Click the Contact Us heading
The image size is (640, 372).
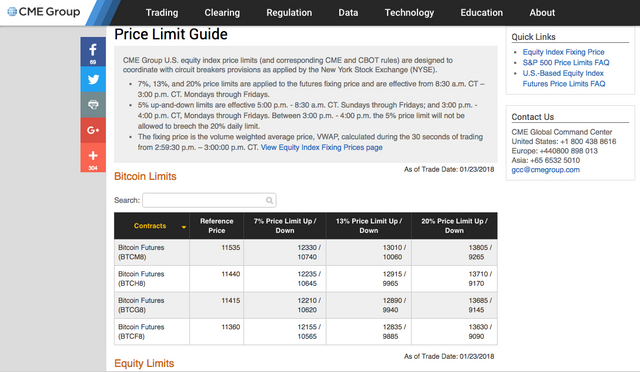coord(533,117)
